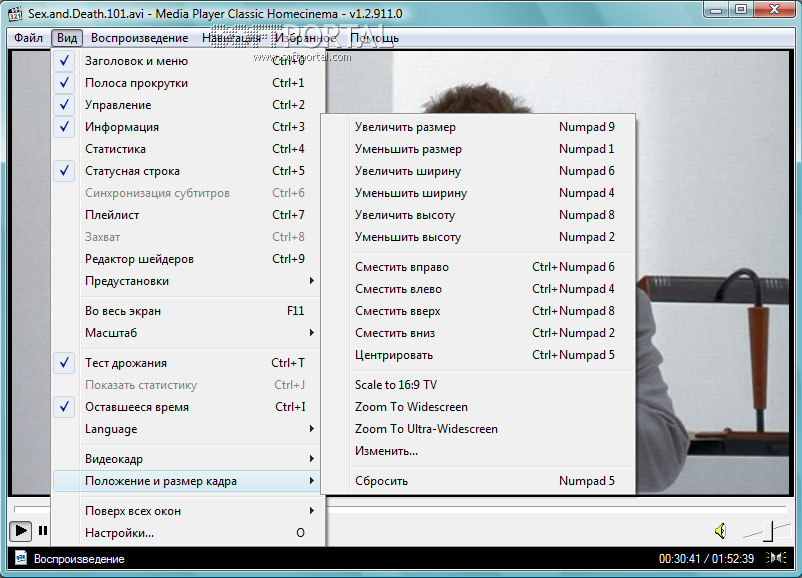Click the pause button
802x578 pixels.
tap(43, 531)
